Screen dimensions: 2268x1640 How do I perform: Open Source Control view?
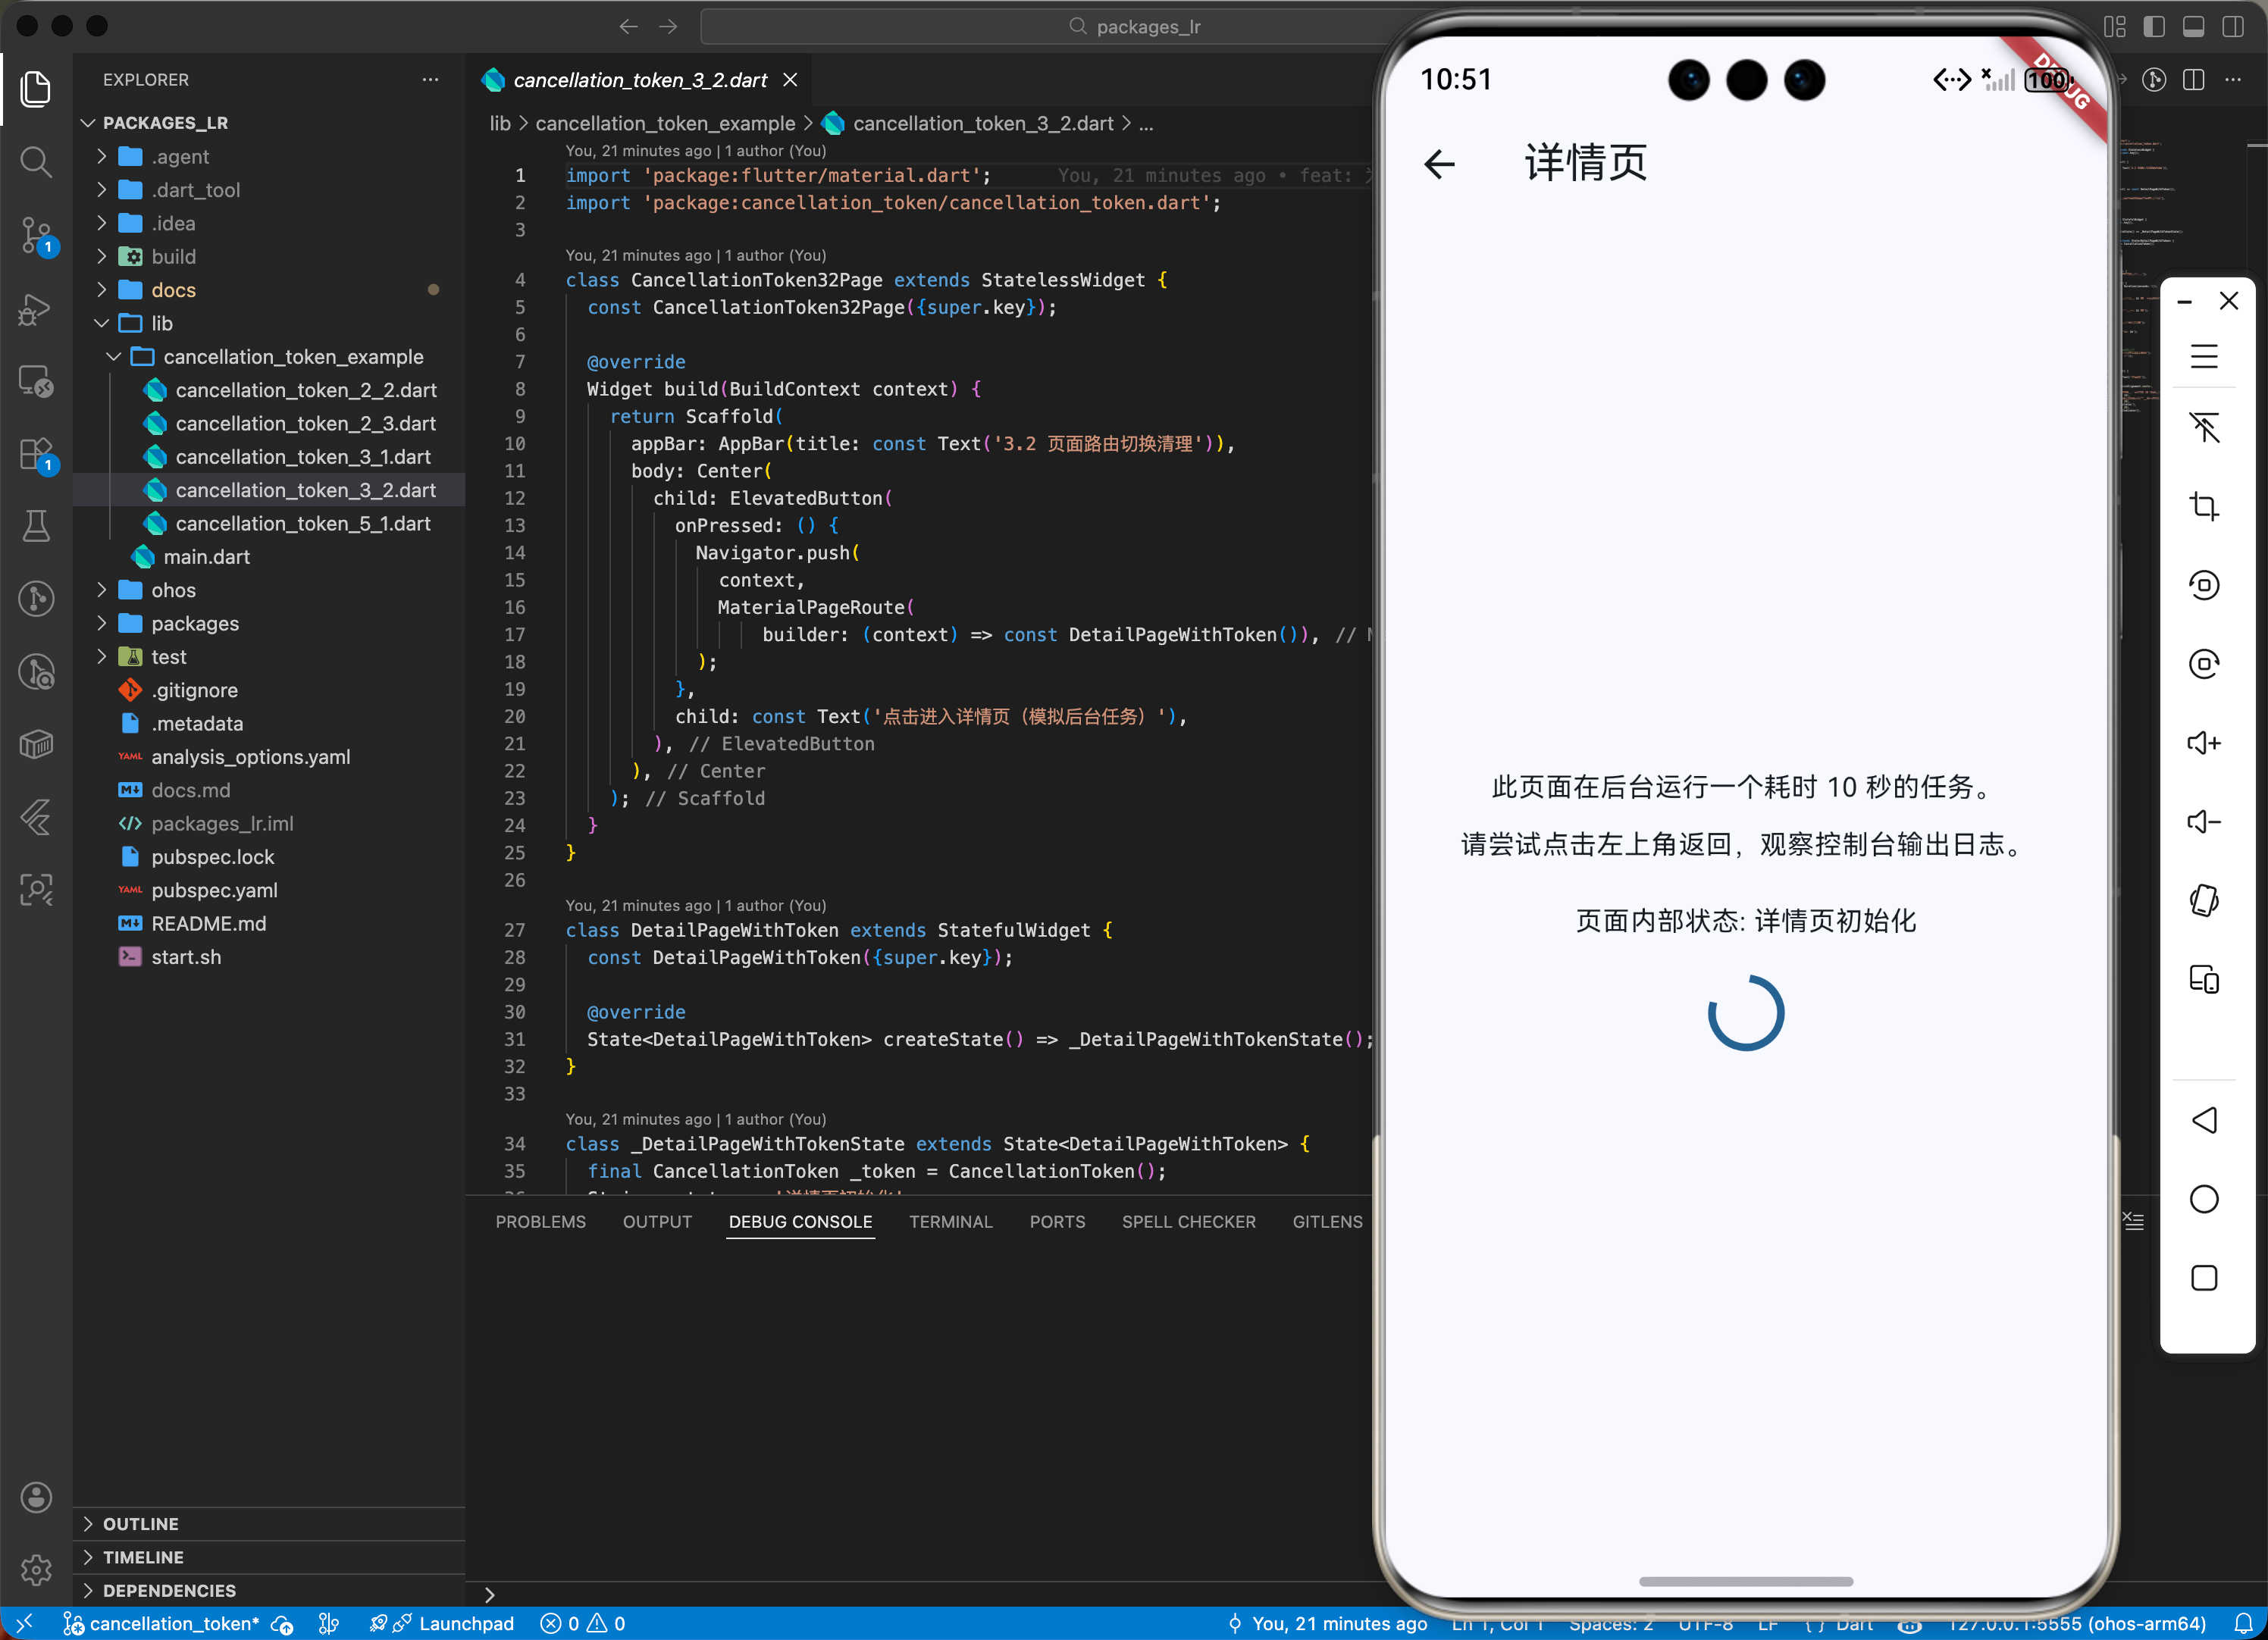point(36,236)
